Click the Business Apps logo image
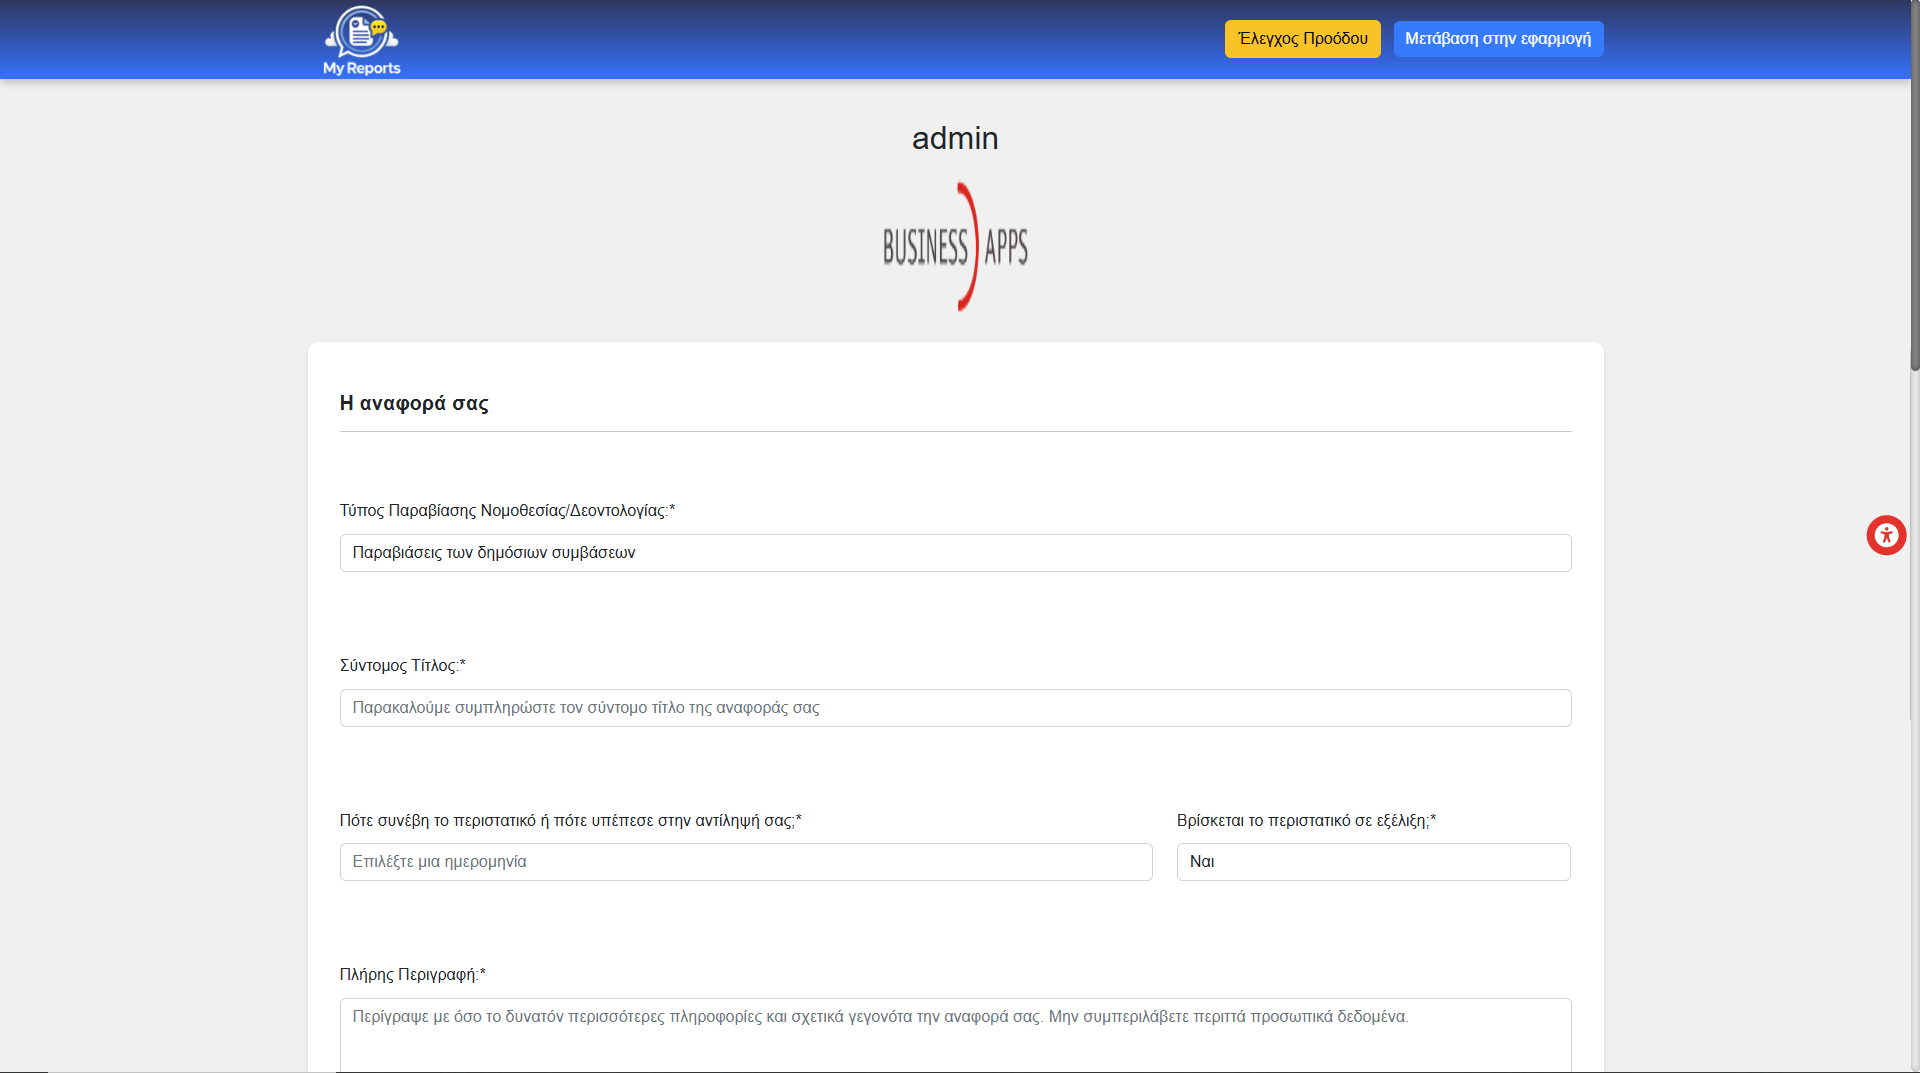Screen dimensions: 1920x1073 tap(955, 247)
